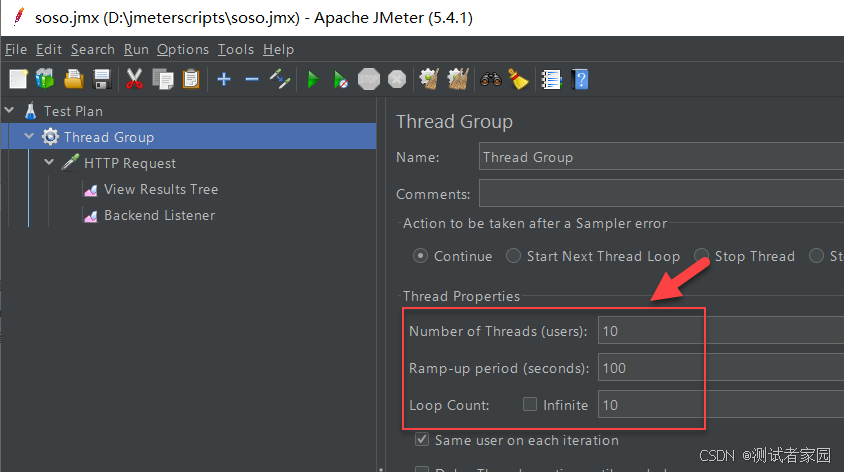Screen dimensions: 844x472
Task: Click Ramp-up period input field
Action: coord(721,368)
